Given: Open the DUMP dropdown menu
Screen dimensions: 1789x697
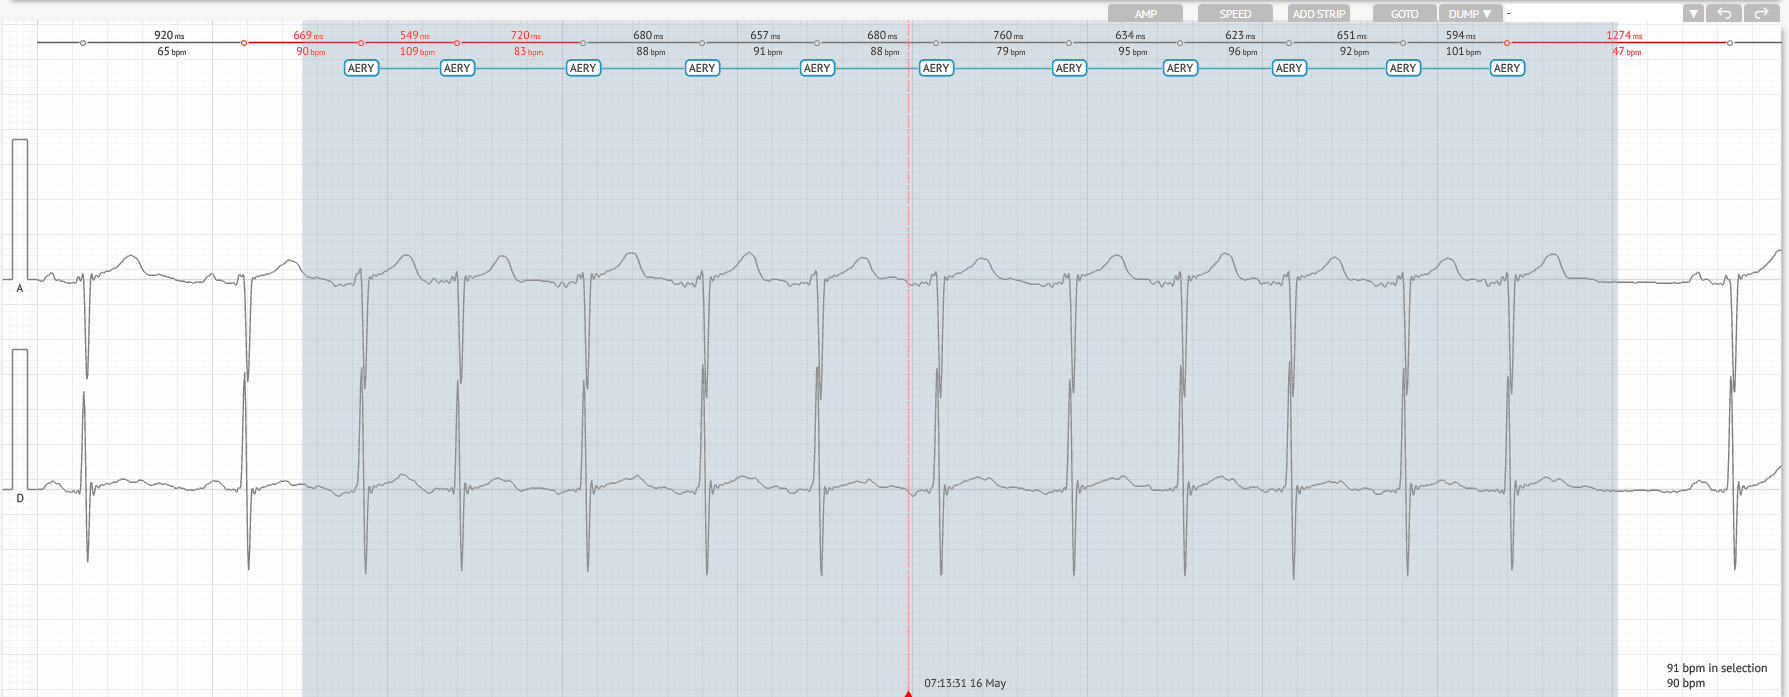Looking at the screenshot, I should tap(1470, 13).
